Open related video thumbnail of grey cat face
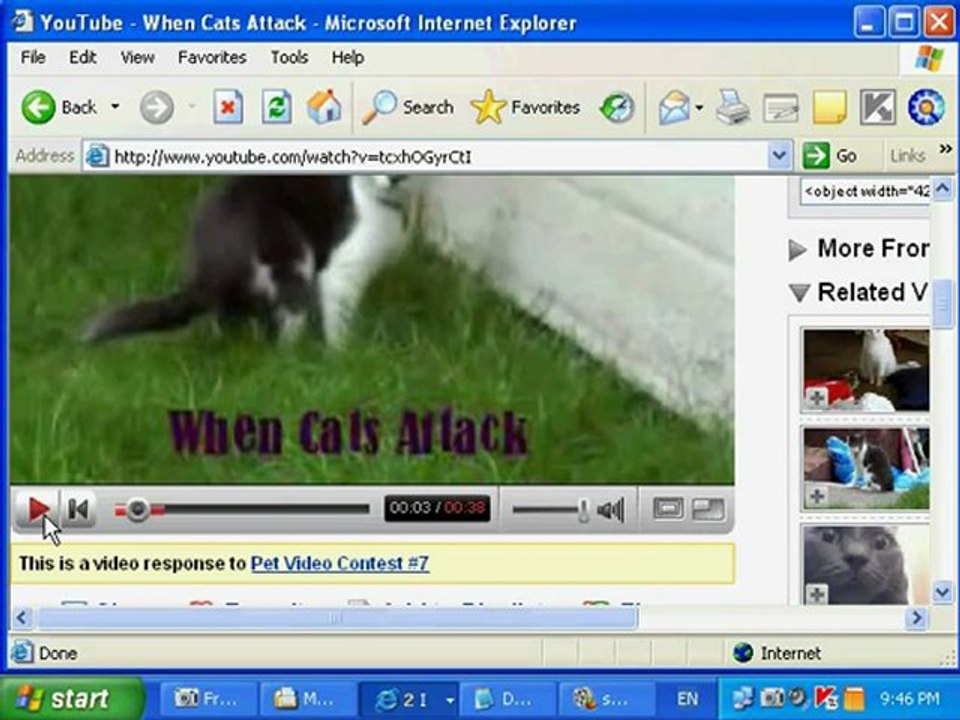This screenshot has height=720, width=960. pos(866,564)
